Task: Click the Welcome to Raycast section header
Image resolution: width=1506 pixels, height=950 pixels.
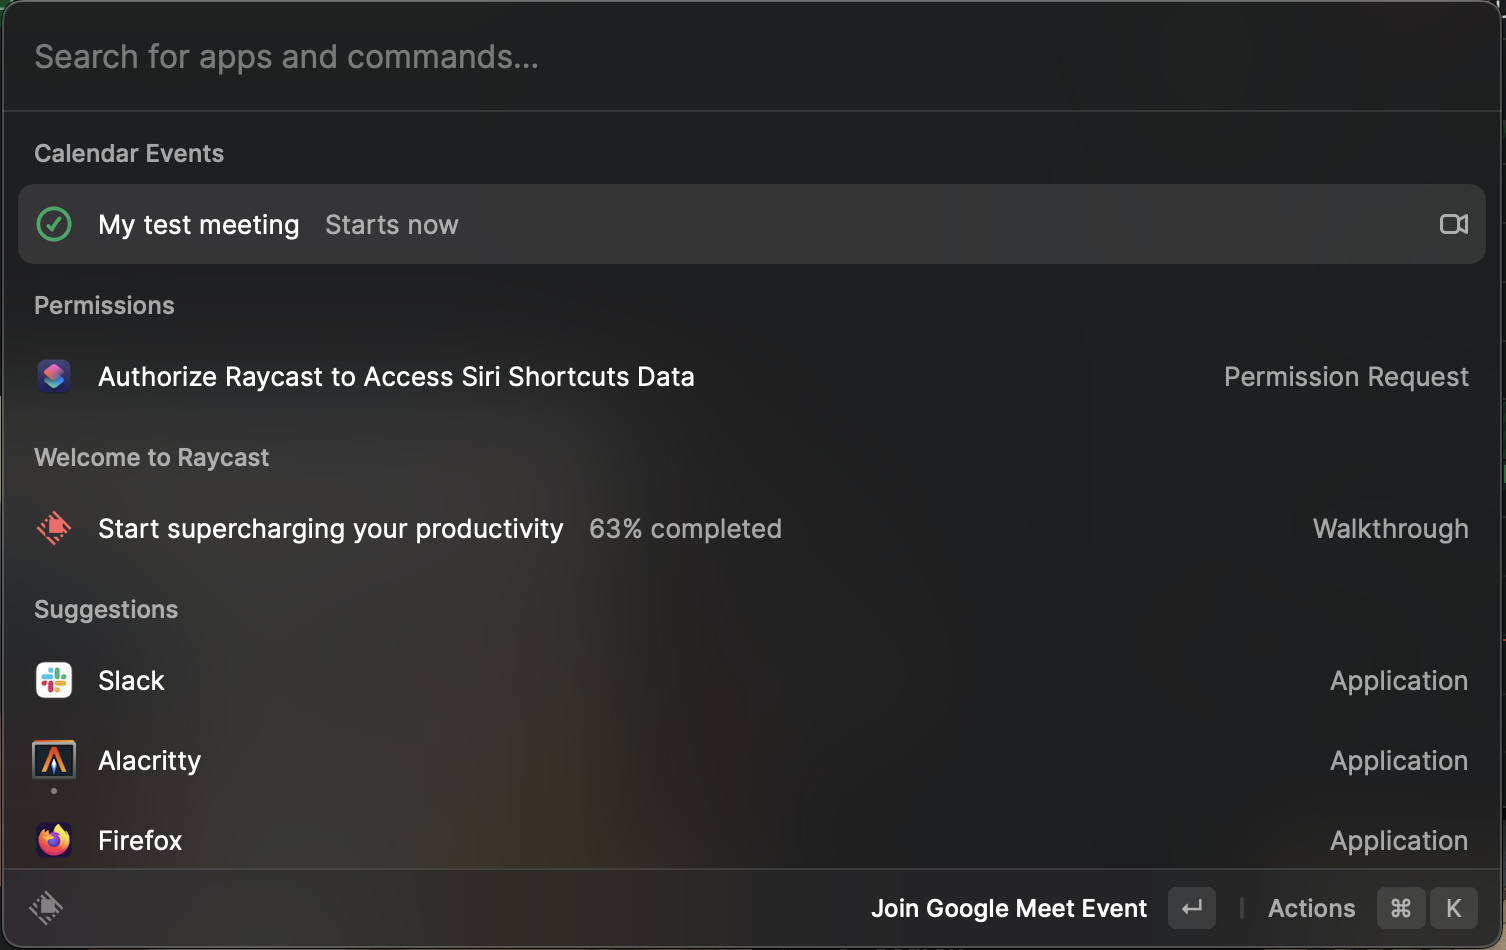Action: (x=151, y=457)
